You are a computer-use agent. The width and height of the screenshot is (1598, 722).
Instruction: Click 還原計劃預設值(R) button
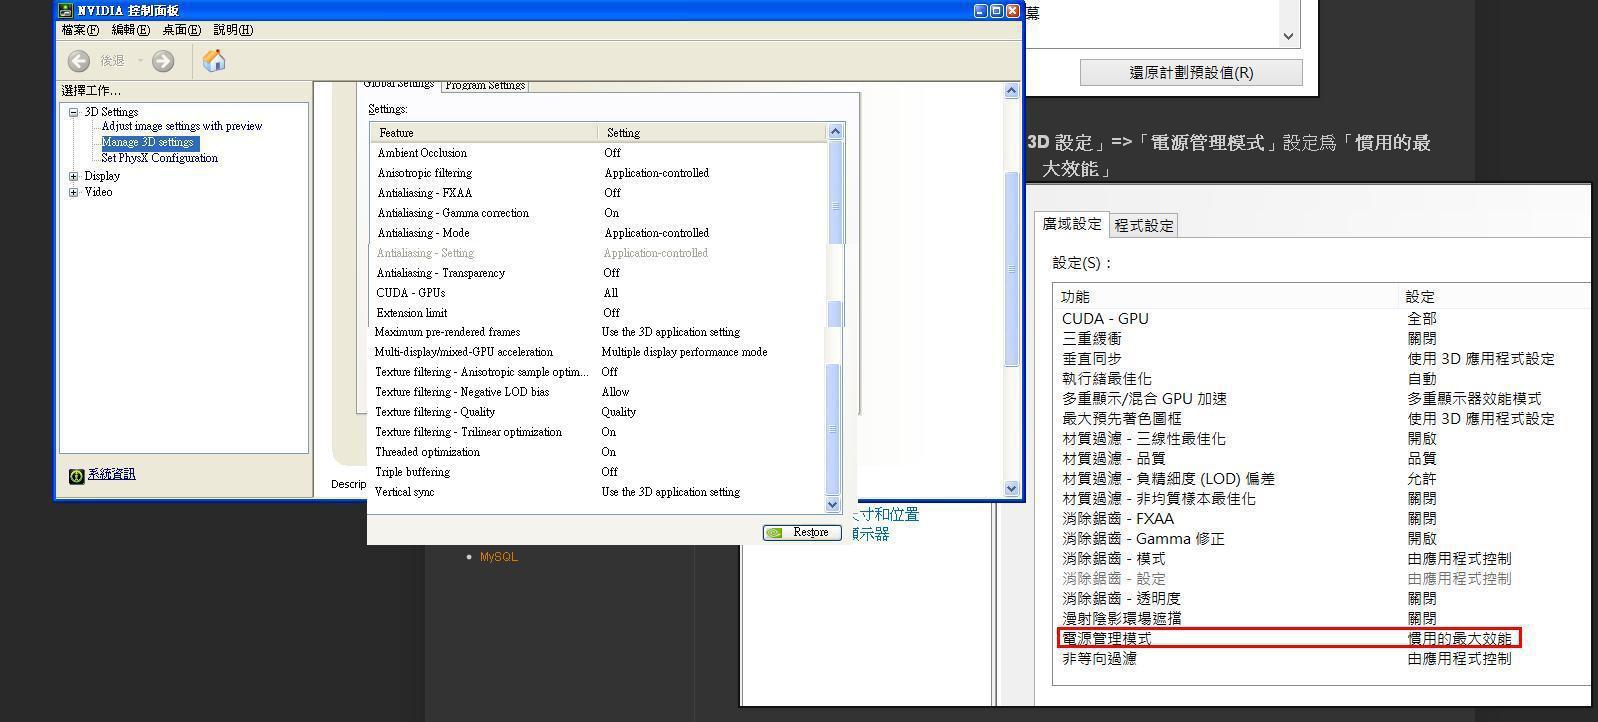[1191, 72]
